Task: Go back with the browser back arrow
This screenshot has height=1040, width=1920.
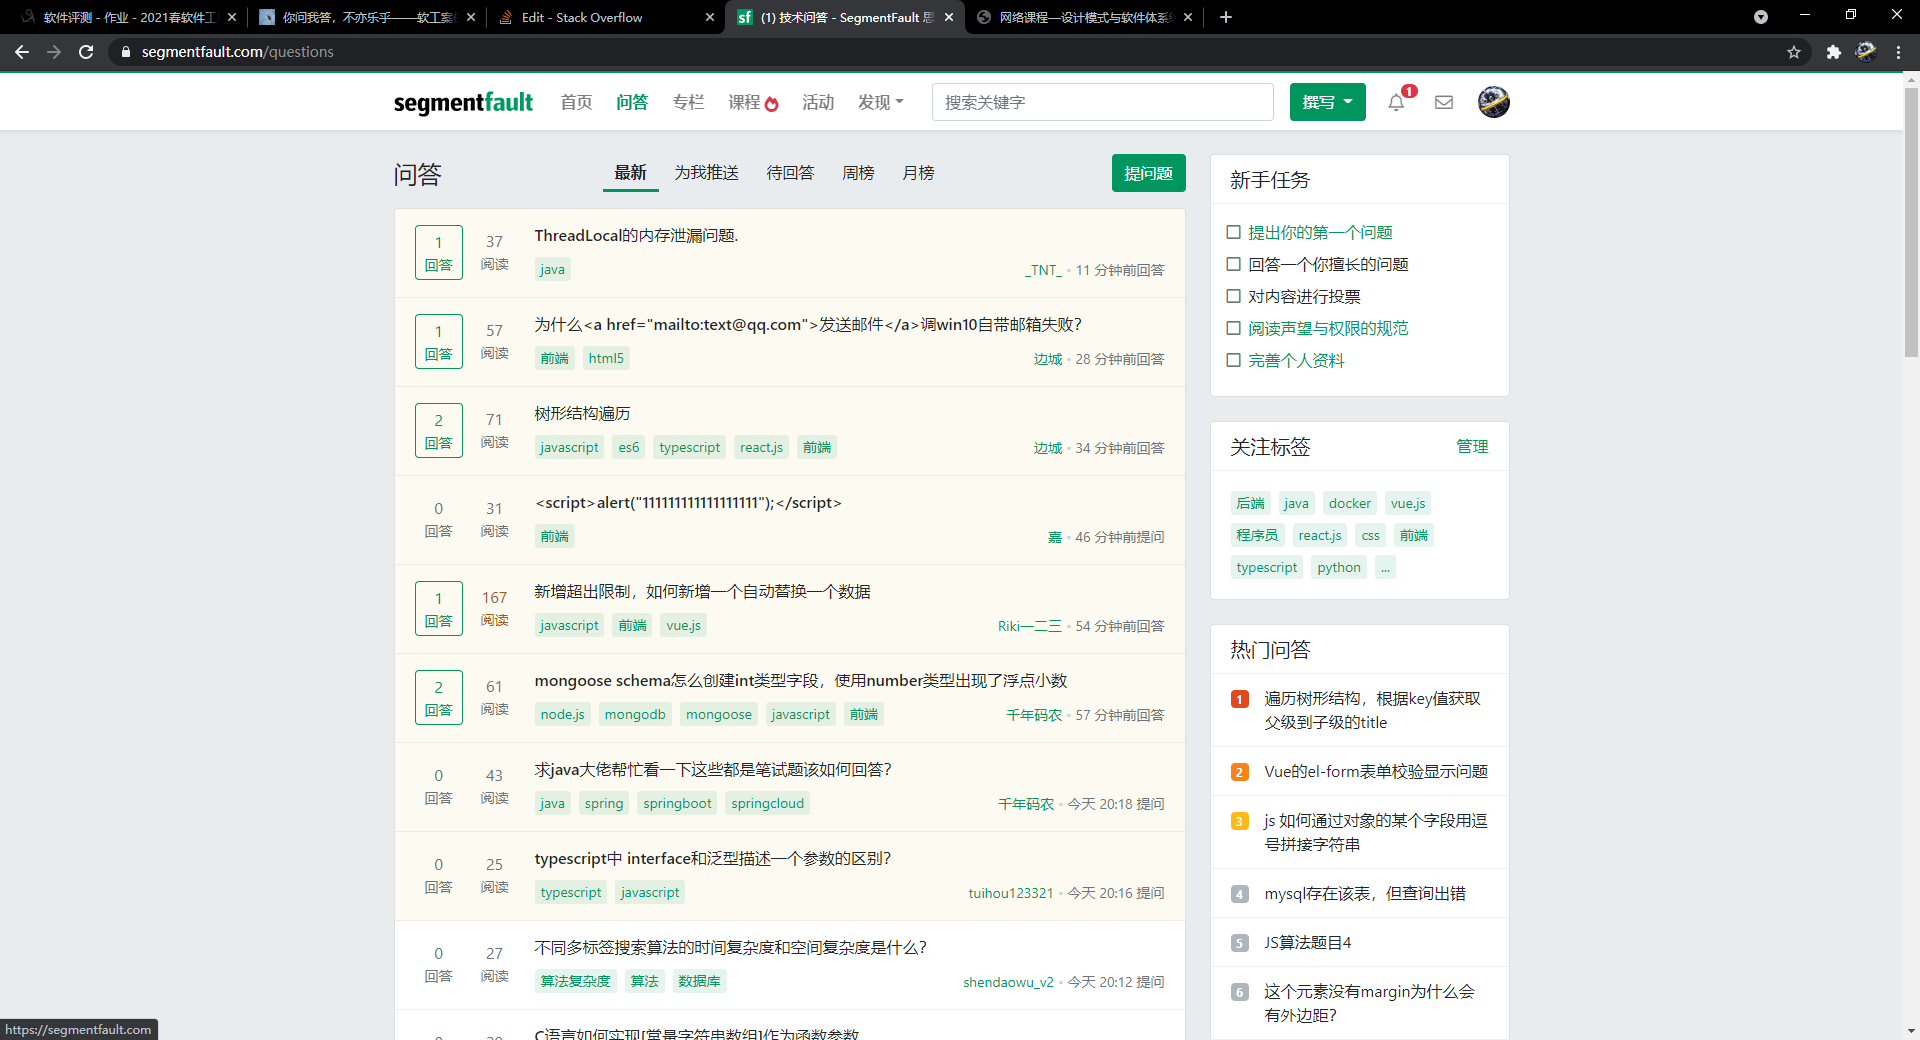Action: 22,52
